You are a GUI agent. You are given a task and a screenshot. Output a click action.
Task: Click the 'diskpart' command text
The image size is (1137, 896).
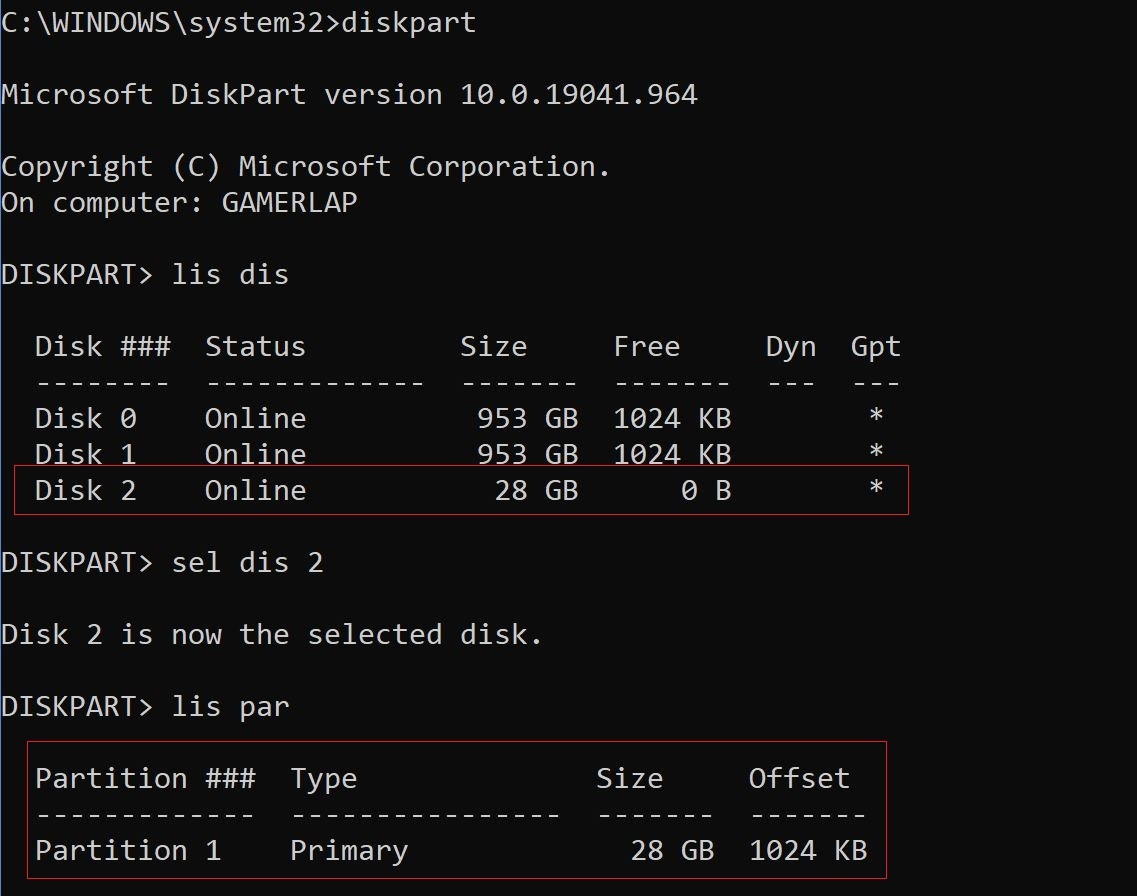point(408,22)
